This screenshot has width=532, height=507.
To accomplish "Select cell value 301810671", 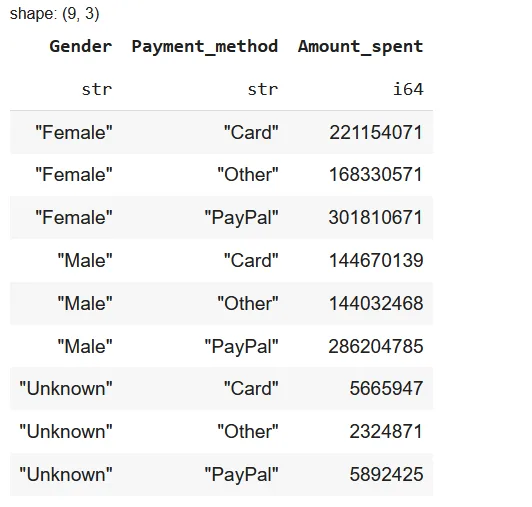I will click(x=376, y=218).
